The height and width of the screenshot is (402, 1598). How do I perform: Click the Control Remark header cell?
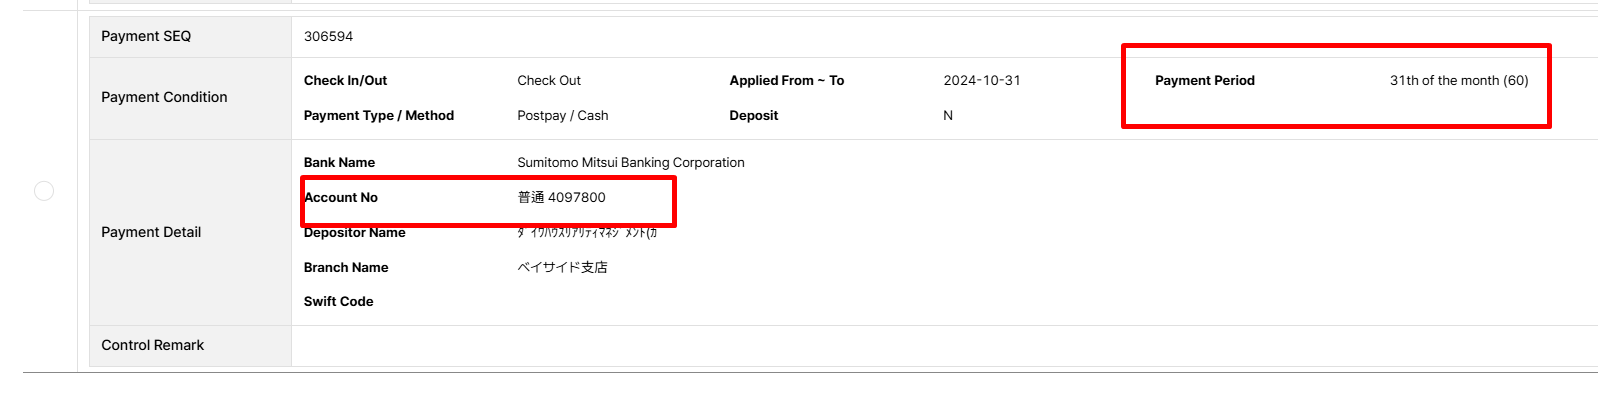tap(152, 345)
